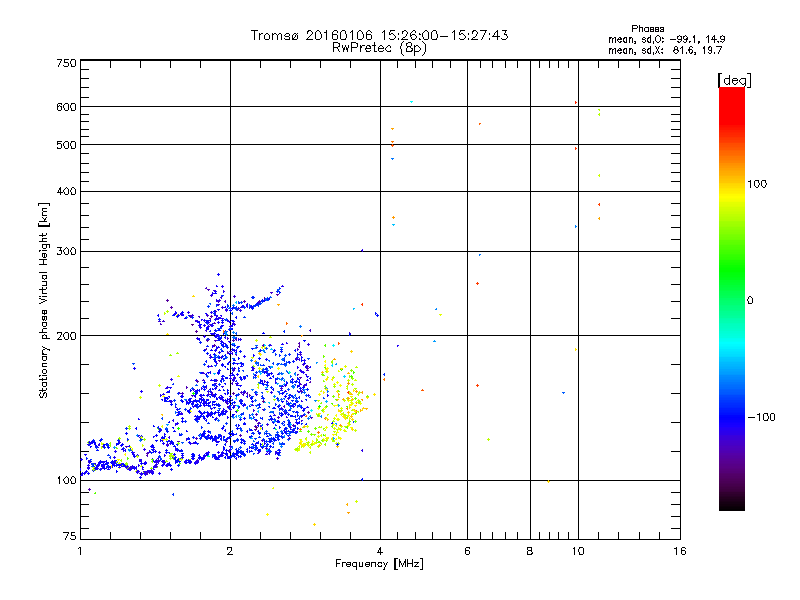The image size is (800, 600).
Task: Click the y-axis tick label '500'
Action: 67,145
